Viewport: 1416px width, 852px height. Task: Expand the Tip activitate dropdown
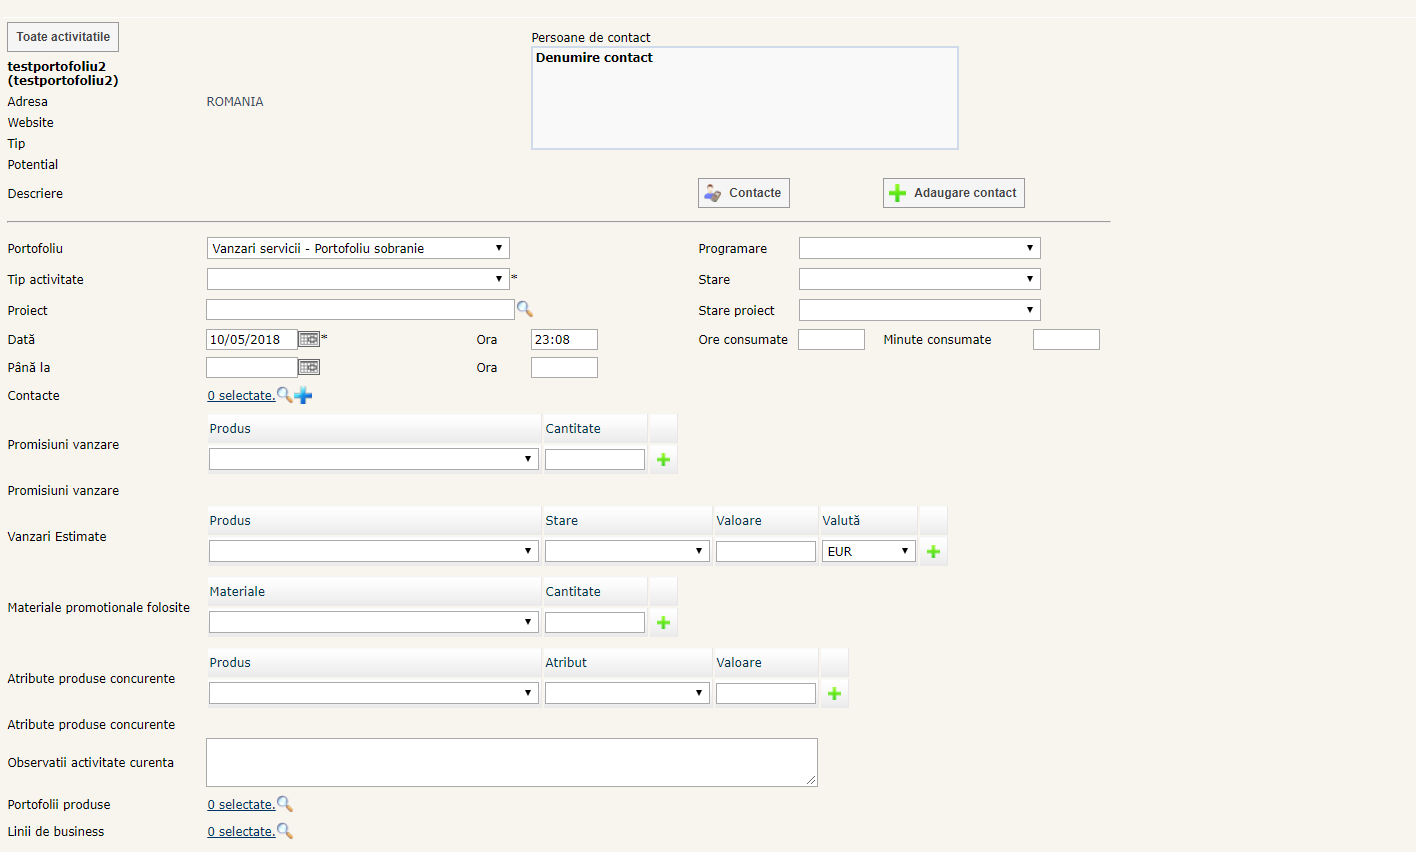pos(358,279)
